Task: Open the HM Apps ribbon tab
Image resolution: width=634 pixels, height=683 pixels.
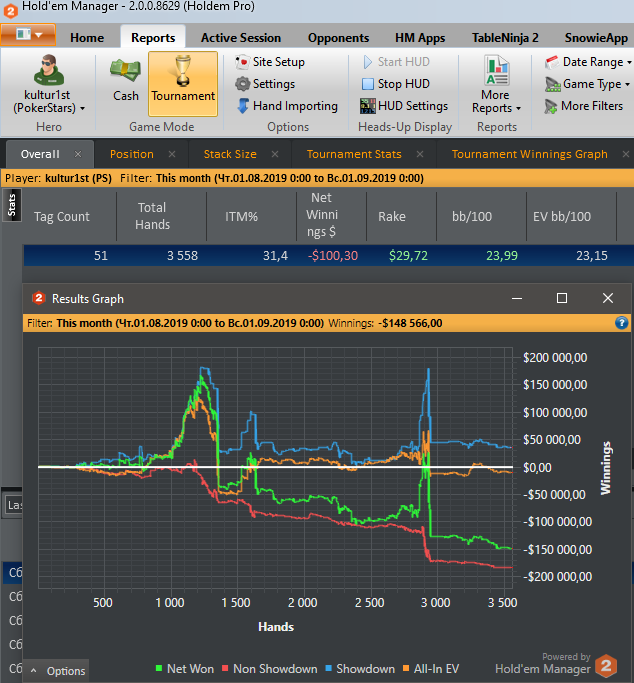Action: tap(420, 38)
